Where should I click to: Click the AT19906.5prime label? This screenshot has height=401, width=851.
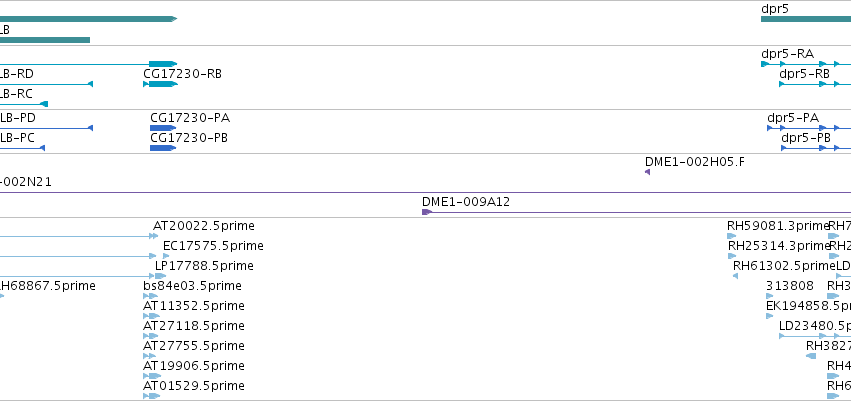(194, 366)
